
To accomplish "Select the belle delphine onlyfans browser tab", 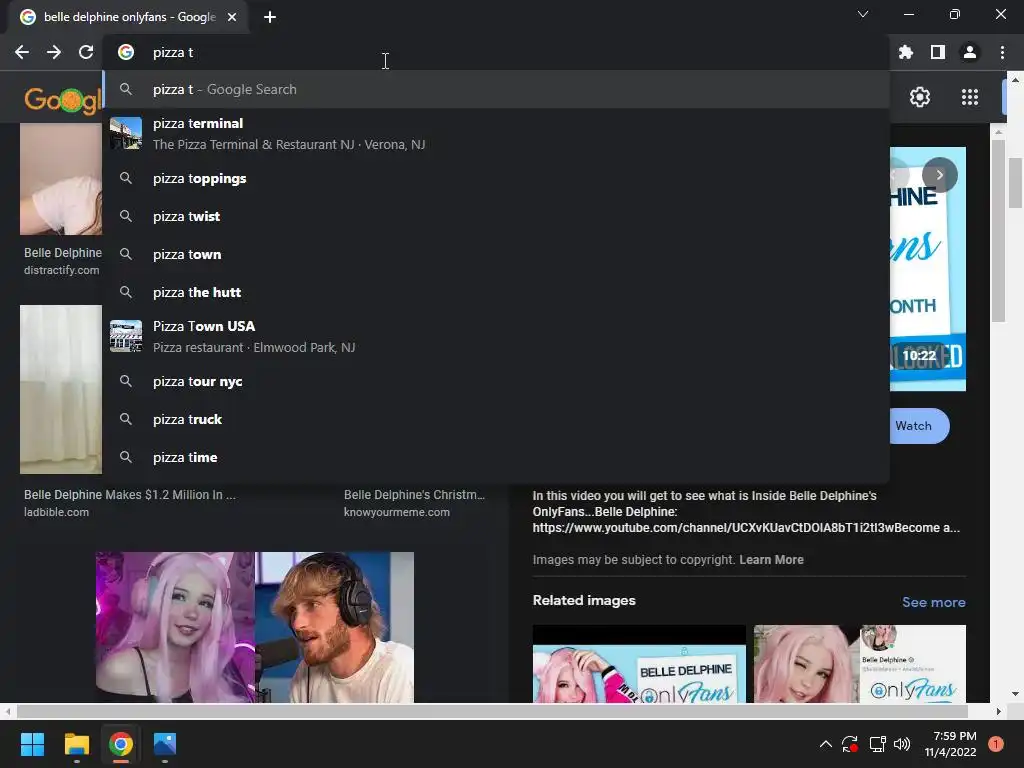I will tap(129, 17).
